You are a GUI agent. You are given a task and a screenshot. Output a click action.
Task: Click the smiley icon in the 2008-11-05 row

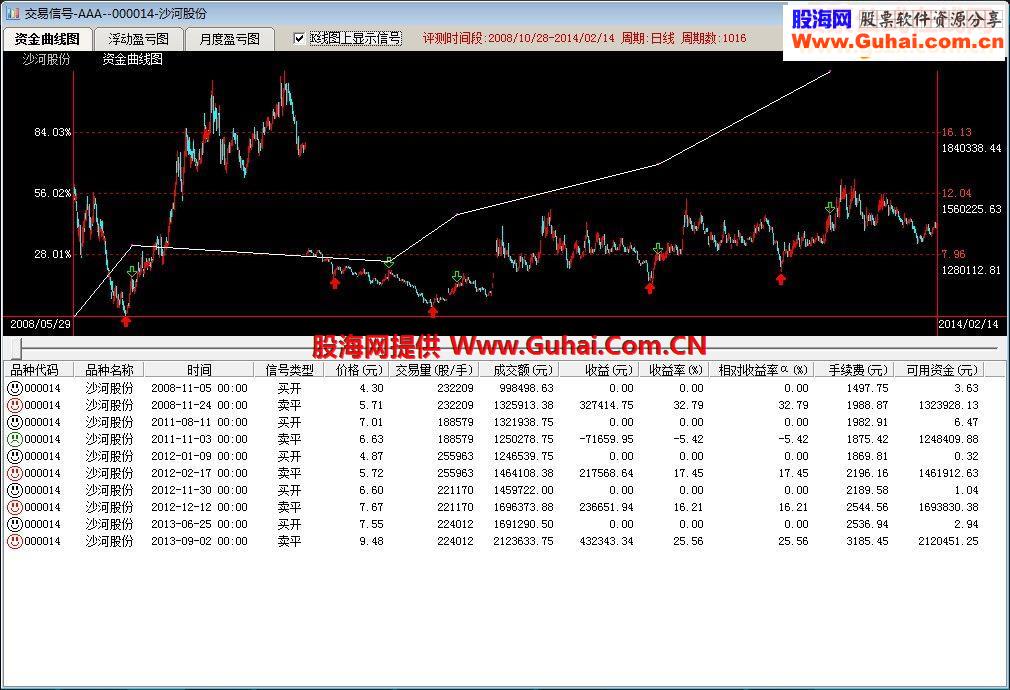(14, 388)
